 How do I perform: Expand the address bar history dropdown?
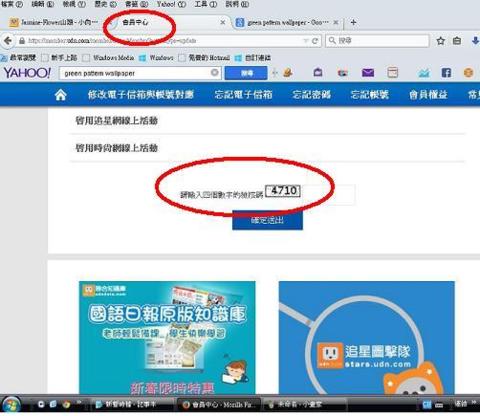pos(305,41)
